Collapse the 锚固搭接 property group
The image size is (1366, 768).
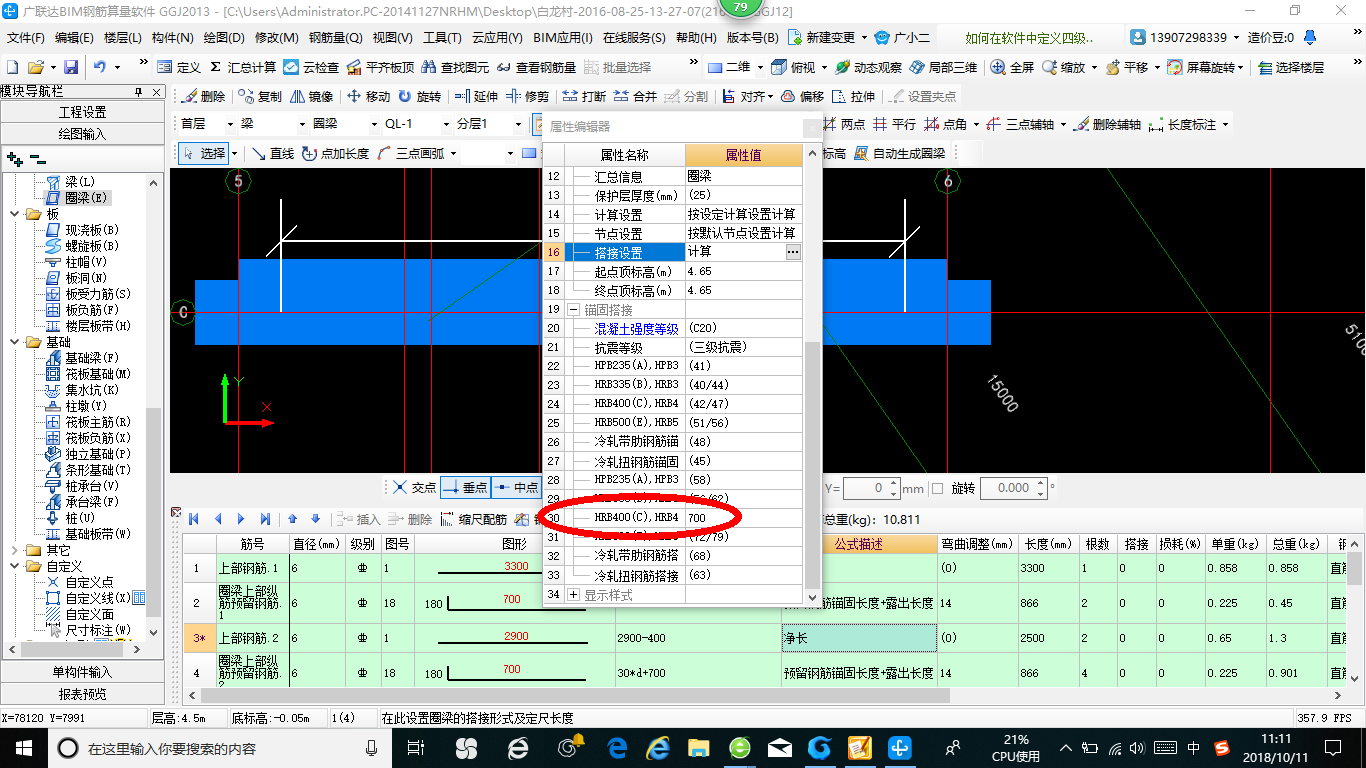click(574, 310)
